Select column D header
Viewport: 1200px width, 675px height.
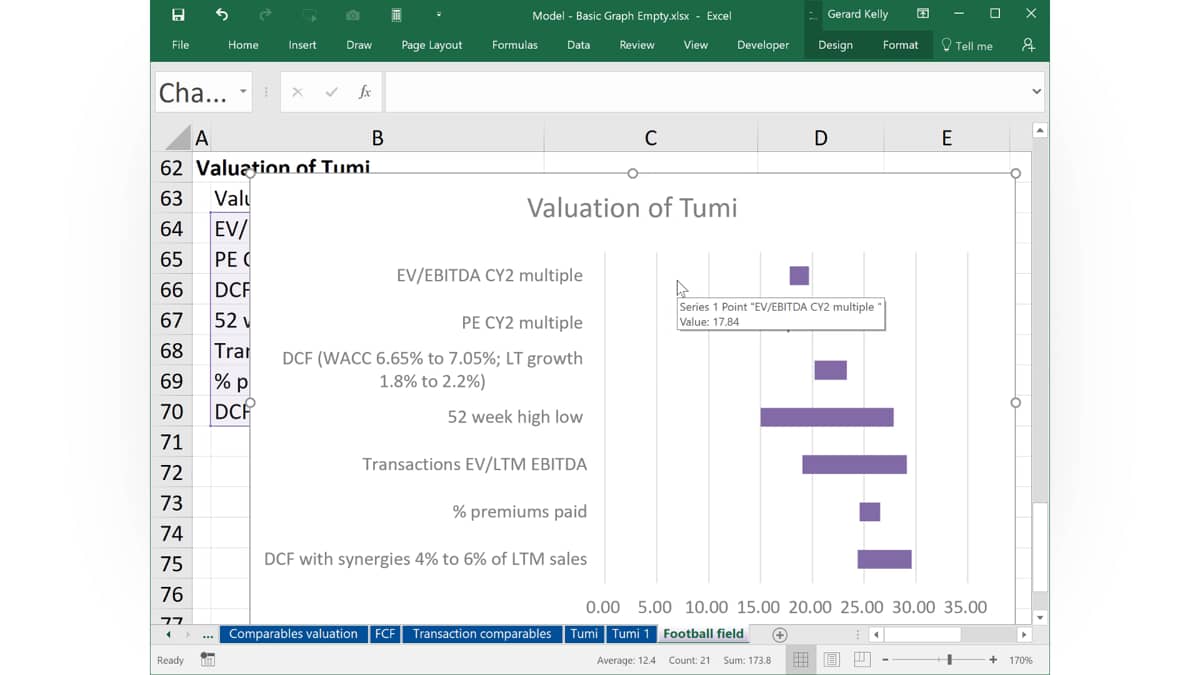click(x=821, y=138)
